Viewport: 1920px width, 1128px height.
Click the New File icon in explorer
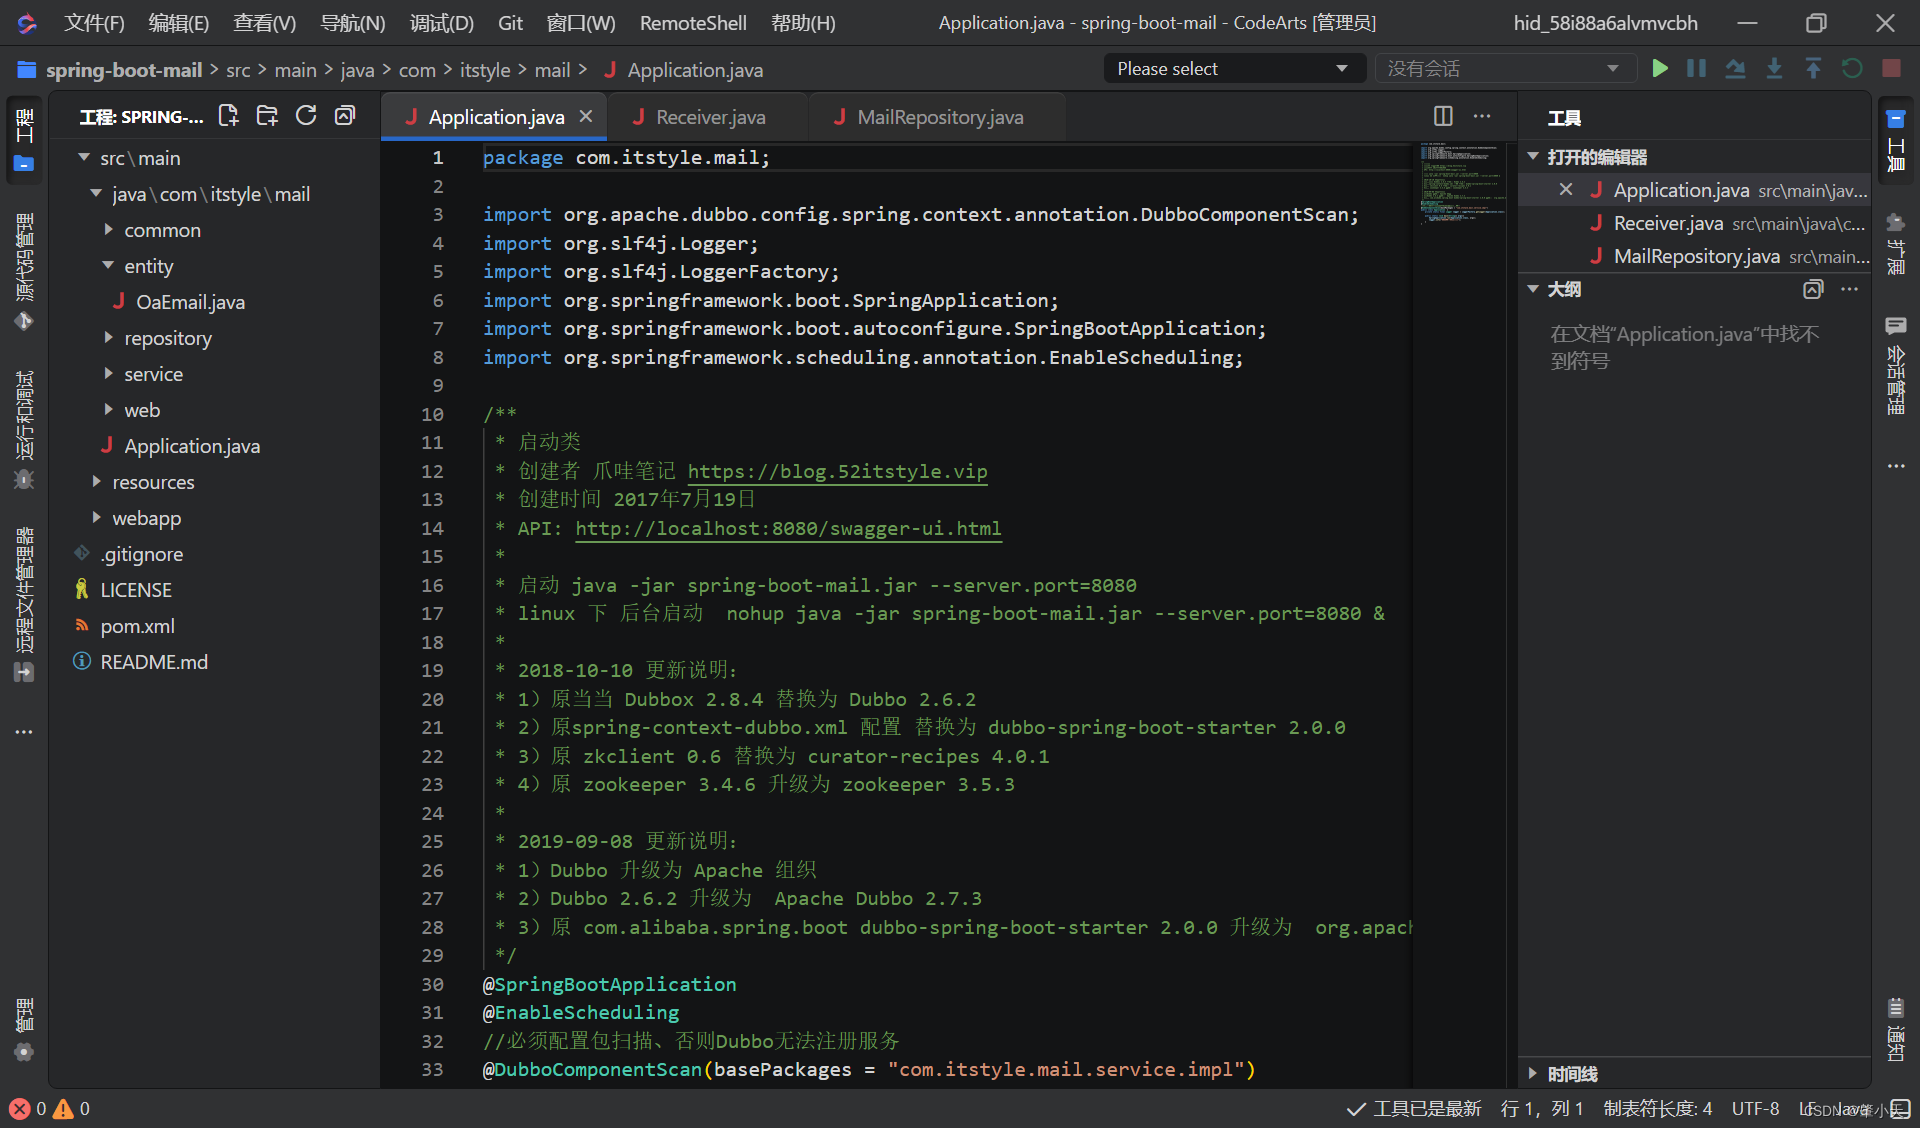228,116
